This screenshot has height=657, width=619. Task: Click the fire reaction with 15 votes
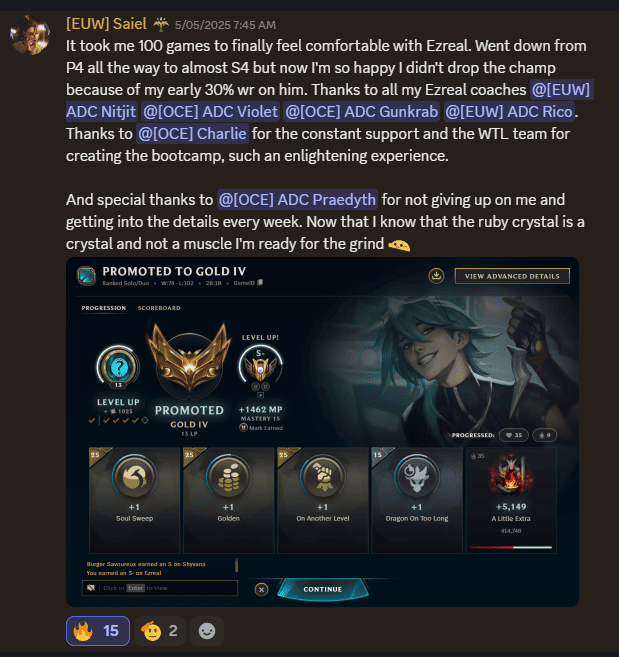(x=98, y=631)
